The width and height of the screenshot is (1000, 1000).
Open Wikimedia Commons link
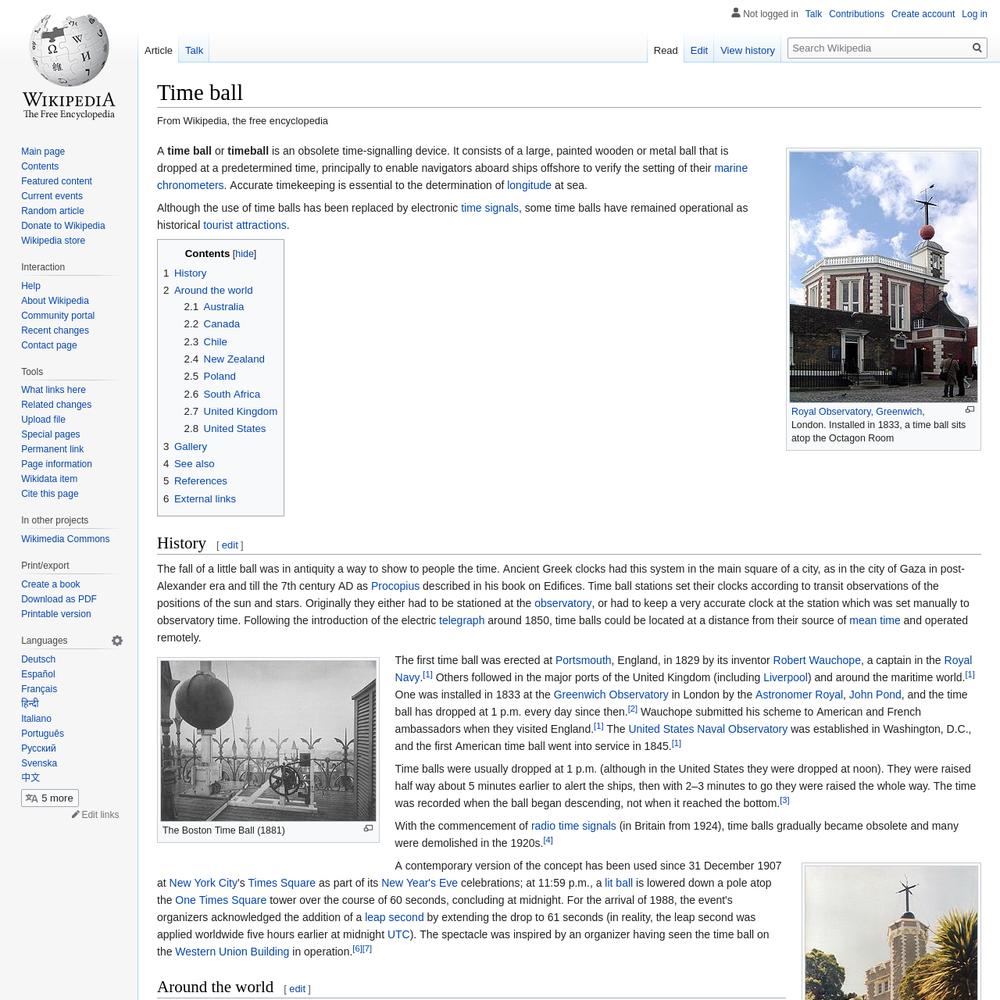(65, 539)
